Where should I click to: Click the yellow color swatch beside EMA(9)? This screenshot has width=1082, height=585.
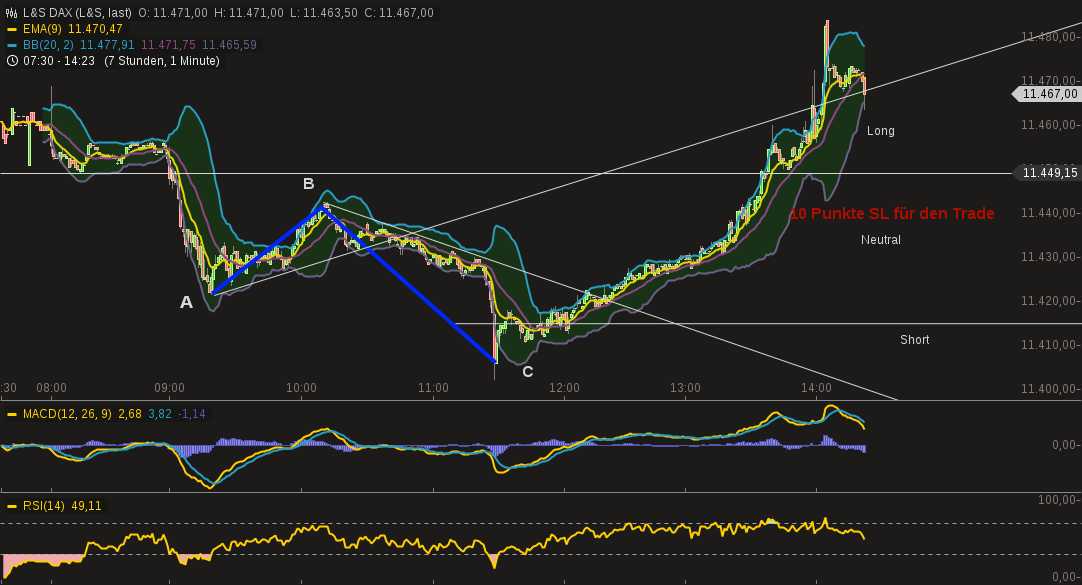(x=11, y=29)
